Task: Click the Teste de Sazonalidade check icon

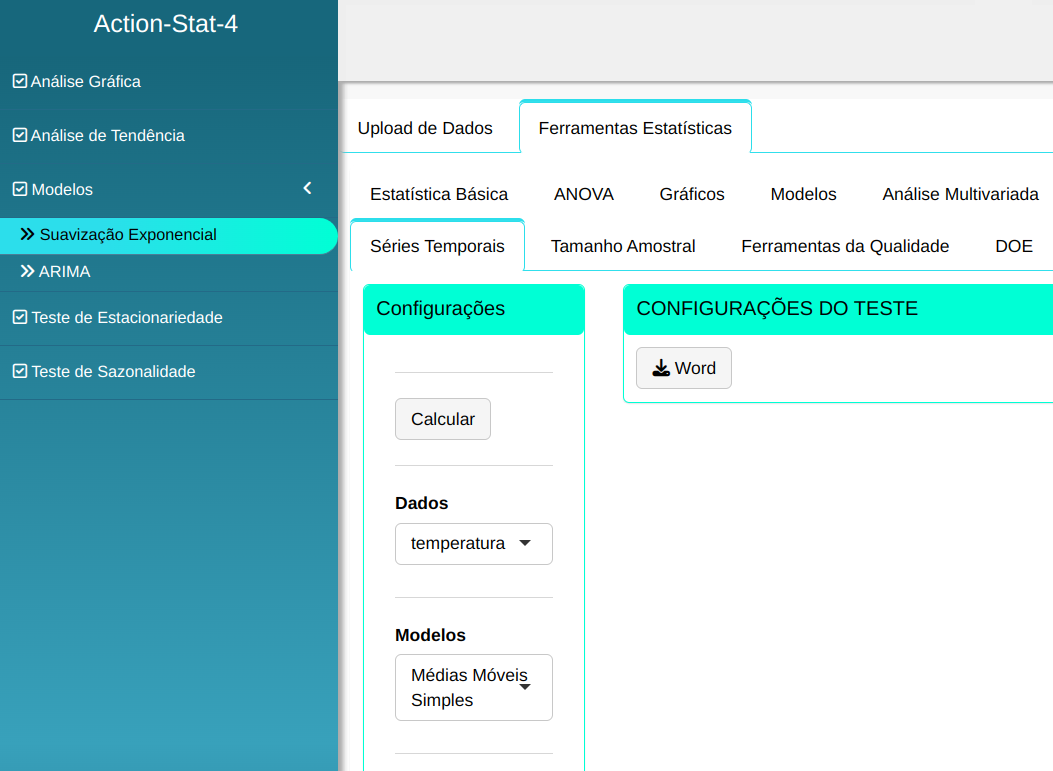Action: (x=19, y=371)
